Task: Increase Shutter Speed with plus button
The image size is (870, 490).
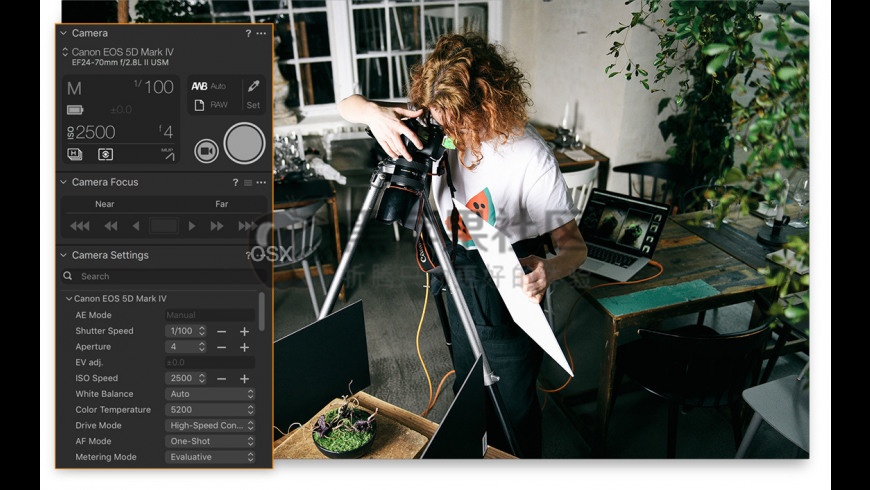Action: tap(244, 331)
